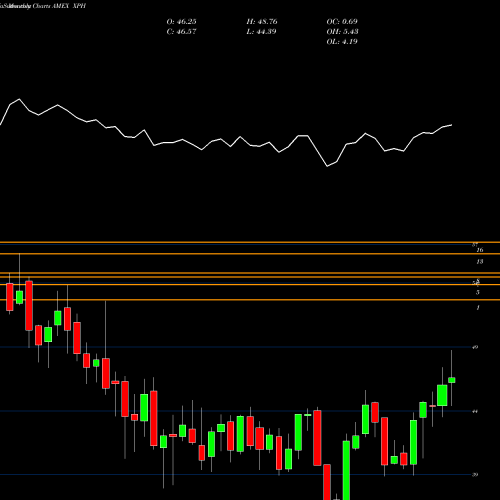Click the 49 price axis label
Viewport: 500px width, 500px height.
point(475,347)
